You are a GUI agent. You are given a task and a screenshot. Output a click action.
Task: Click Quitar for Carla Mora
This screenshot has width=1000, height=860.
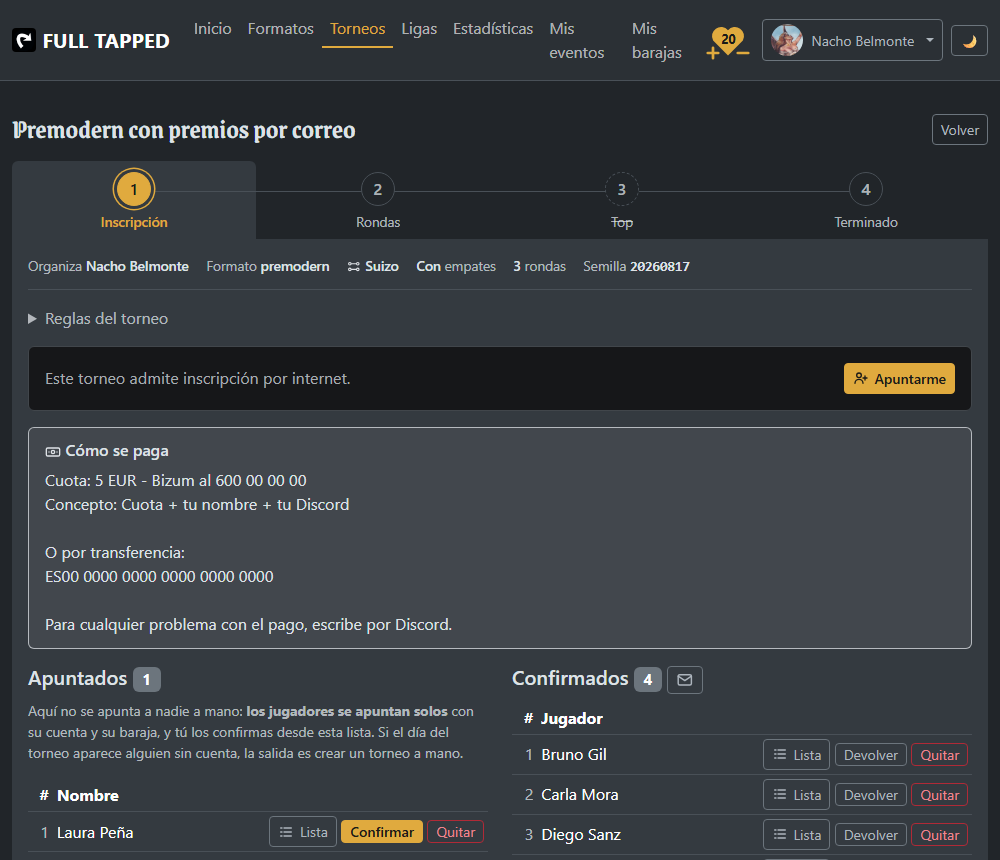(x=939, y=795)
